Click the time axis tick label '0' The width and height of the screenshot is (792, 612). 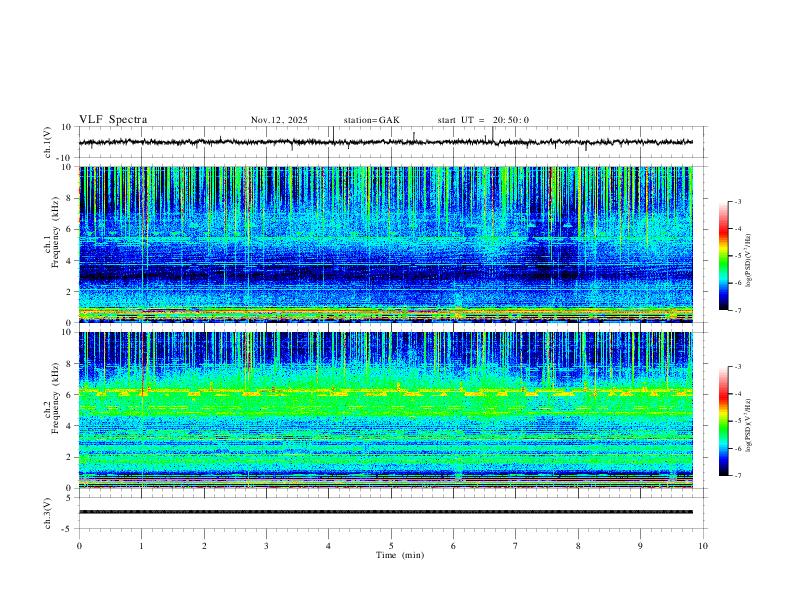coord(79,546)
